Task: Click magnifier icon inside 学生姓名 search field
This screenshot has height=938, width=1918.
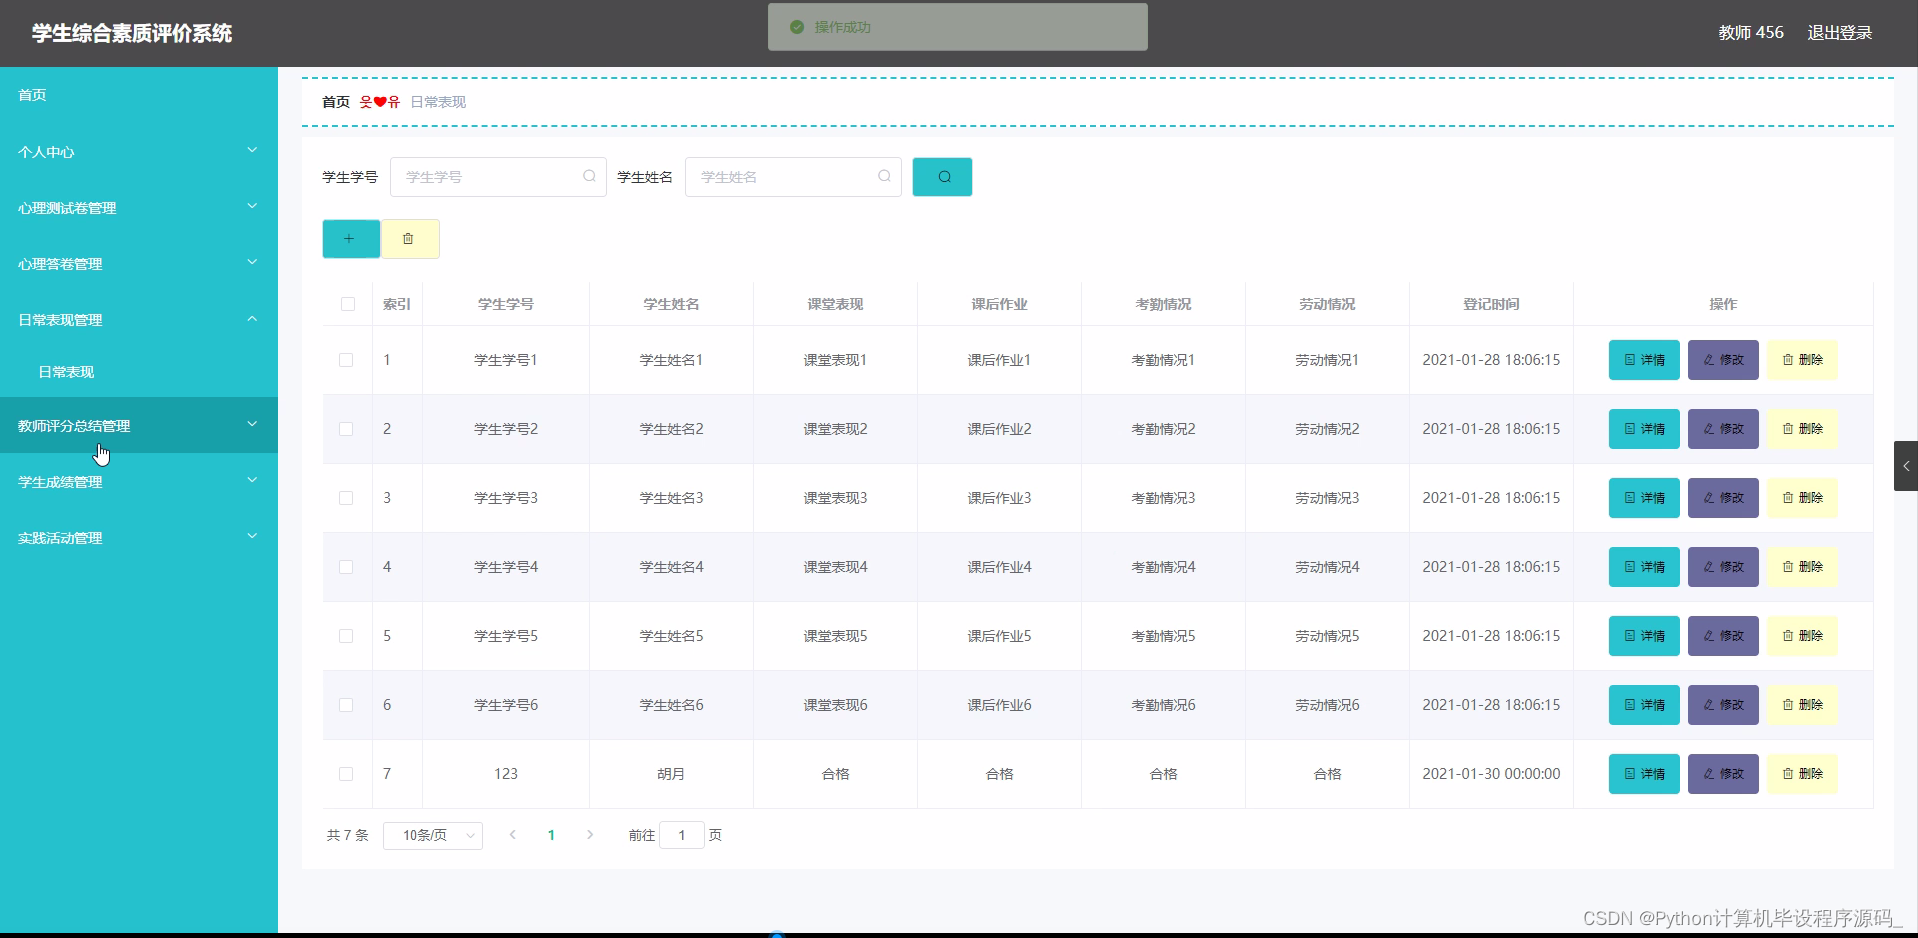Action: (x=884, y=176)
